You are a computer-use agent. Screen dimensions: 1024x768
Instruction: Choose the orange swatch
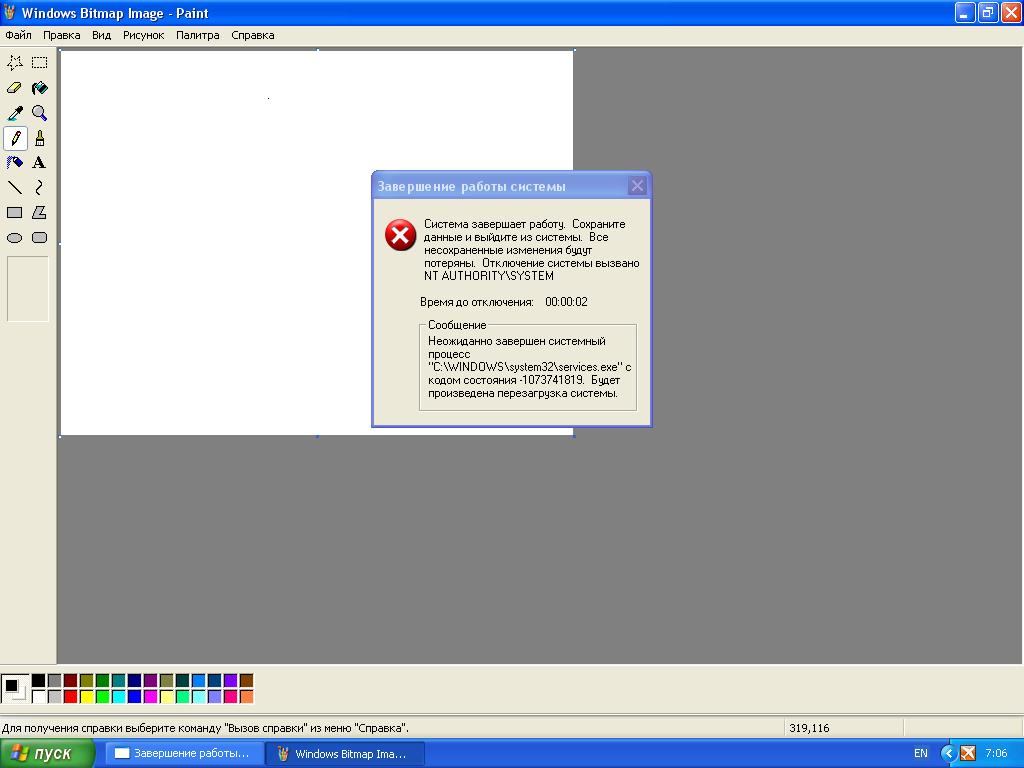coord(247,697)
